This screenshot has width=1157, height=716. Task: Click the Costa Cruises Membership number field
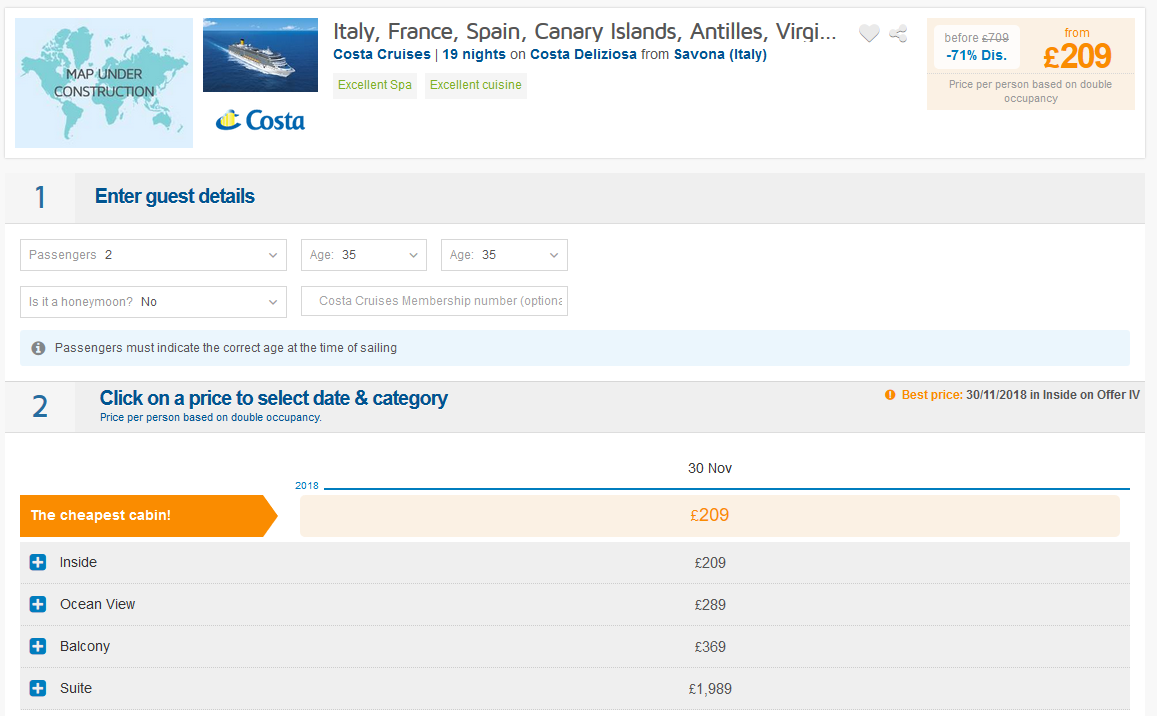pos(434,301)
